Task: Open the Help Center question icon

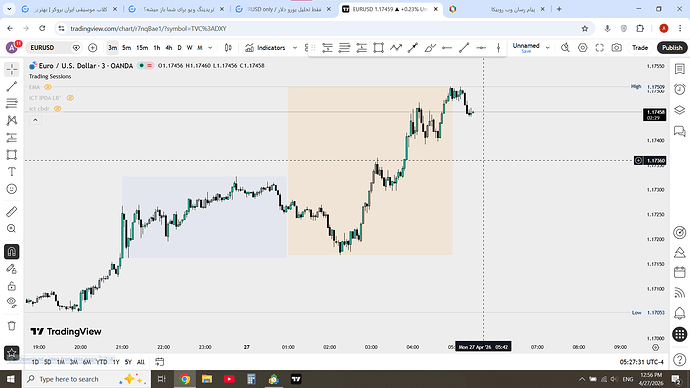Action: pos(680,359)
